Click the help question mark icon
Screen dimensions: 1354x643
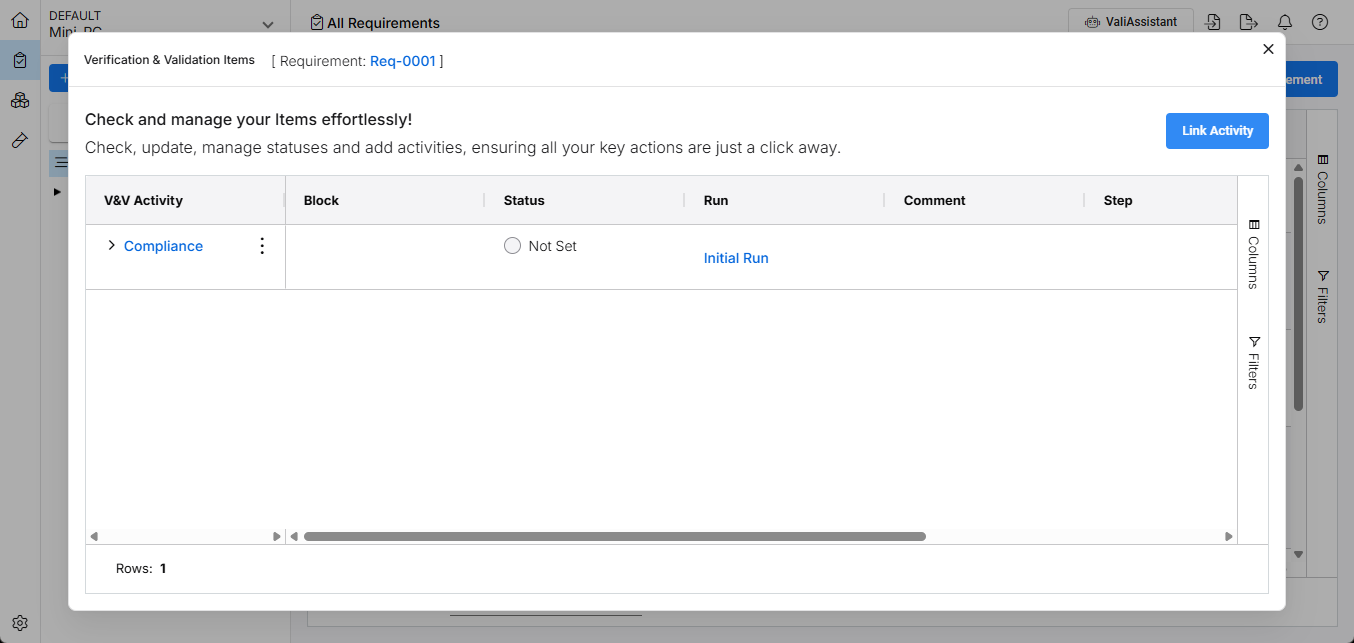(x=1320, y=22)
